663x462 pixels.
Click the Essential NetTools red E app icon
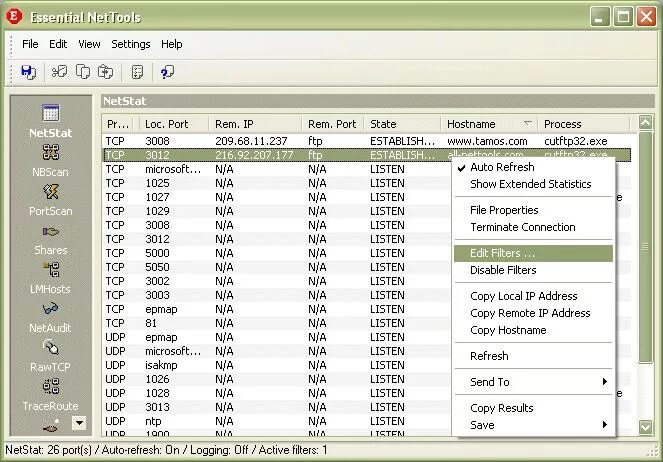coord(14,16)
